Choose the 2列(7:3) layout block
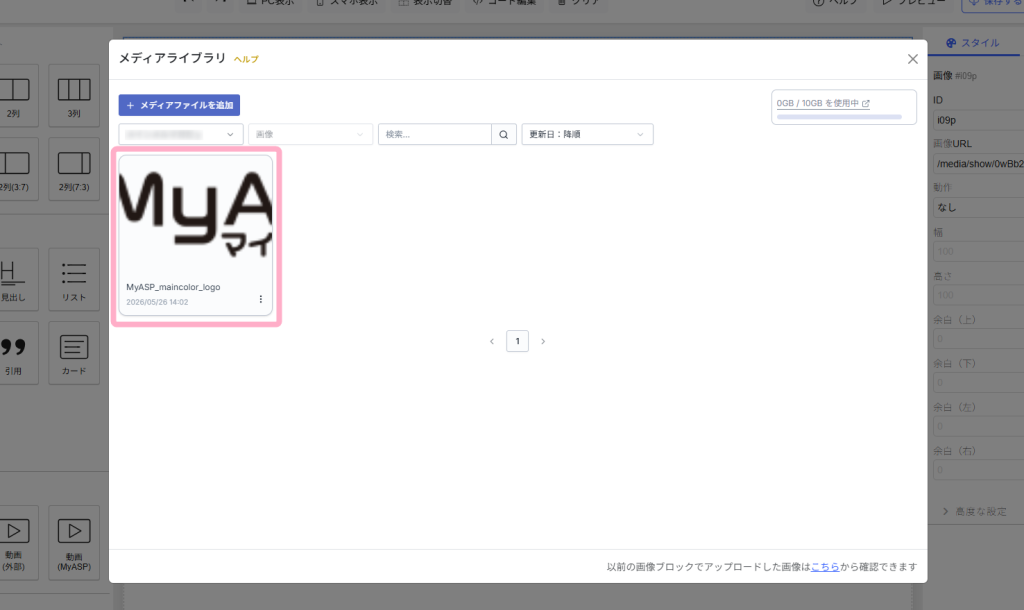This screenshot has height=610, width=1024. [x=74, y=169]
